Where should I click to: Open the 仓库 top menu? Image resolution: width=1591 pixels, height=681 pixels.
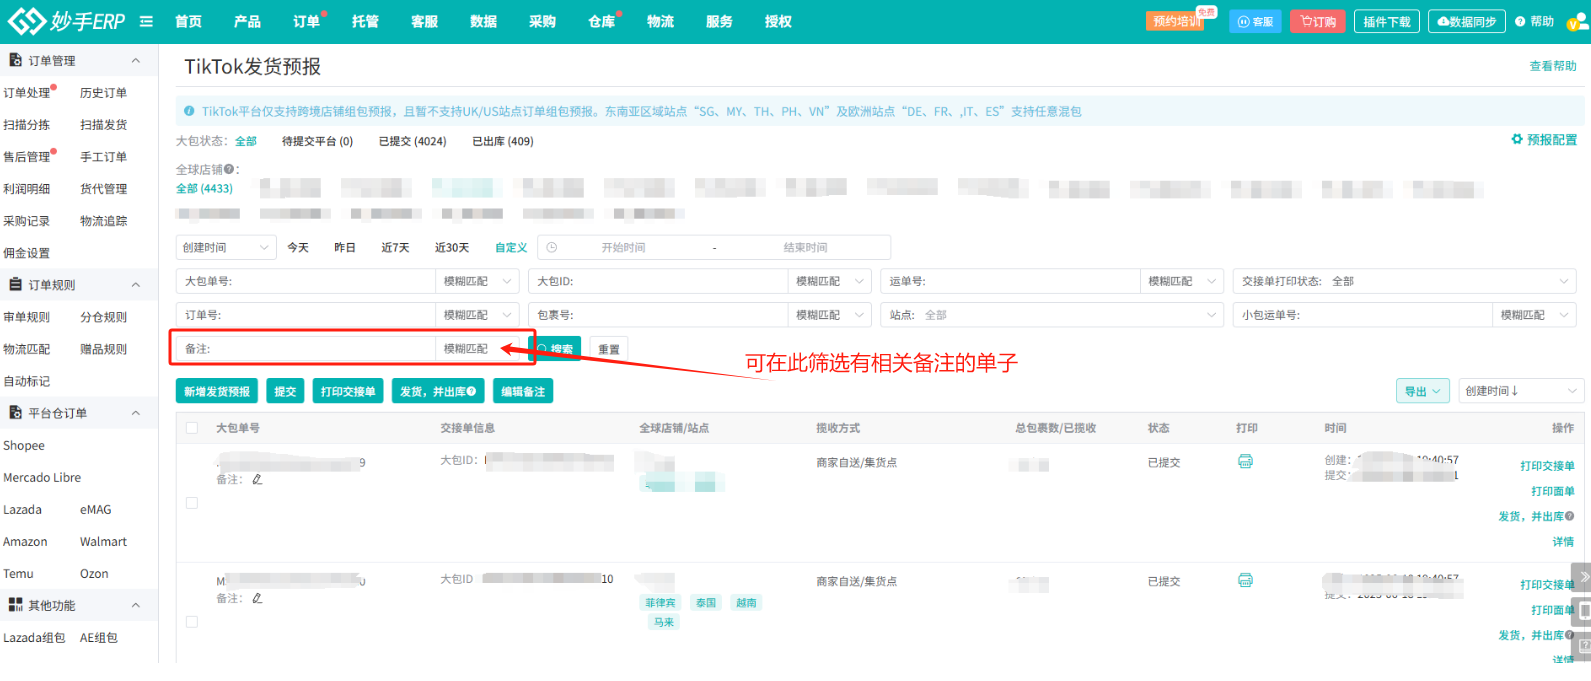tap(601, 21)
